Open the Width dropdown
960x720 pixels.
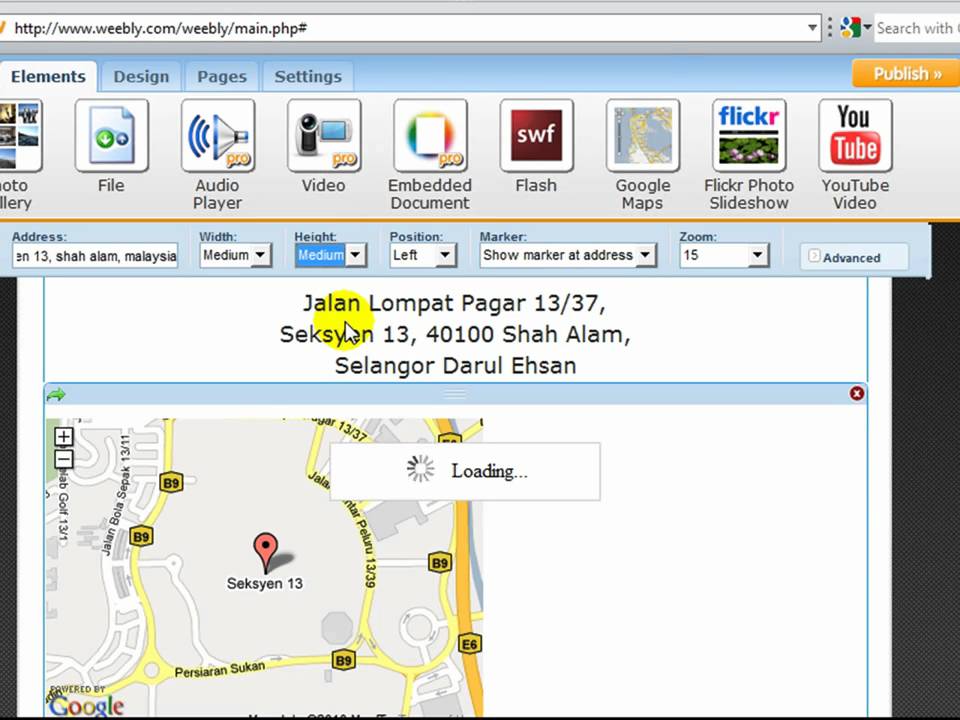(235, 255)
